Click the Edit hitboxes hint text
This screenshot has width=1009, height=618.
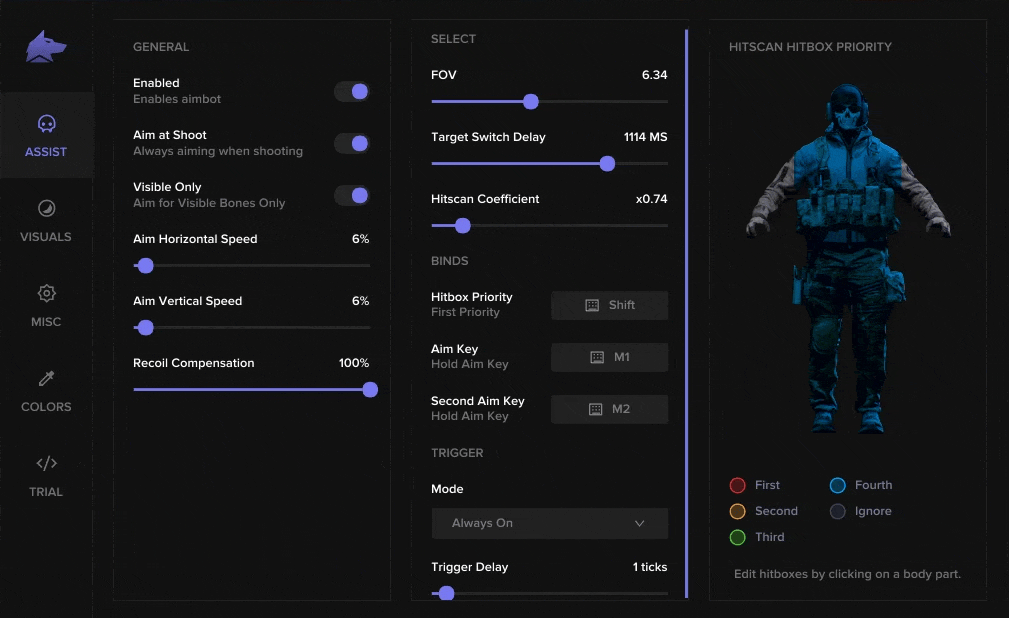[847, 574]
